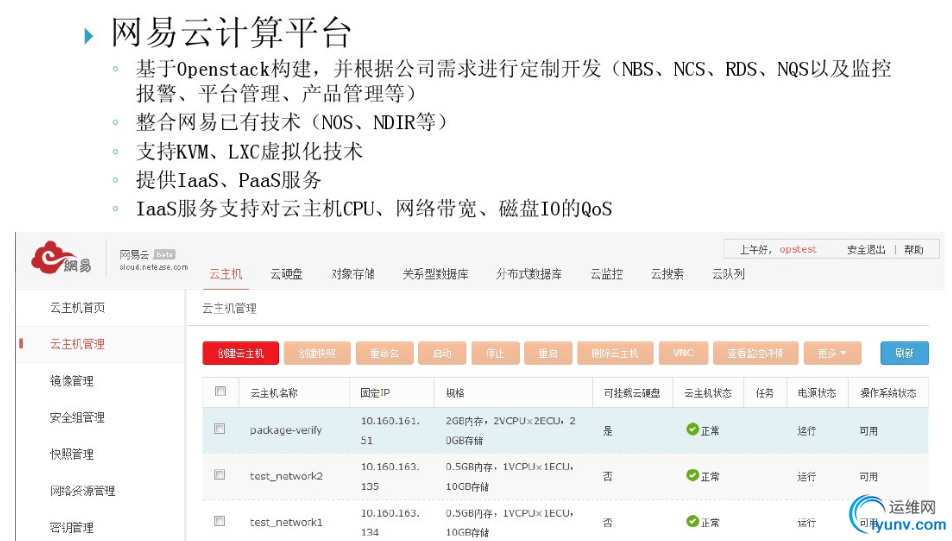Click the 启动 button
This screenshot has width=952, height=541.
click(442, 353)
